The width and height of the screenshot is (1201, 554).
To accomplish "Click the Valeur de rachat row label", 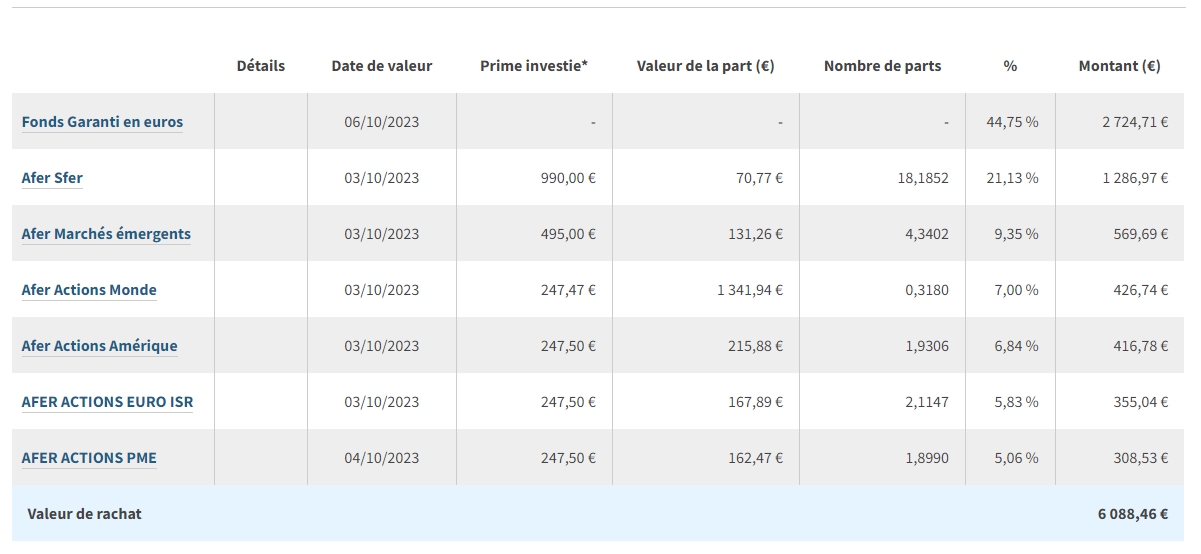I will pyautogui.click(x=85, y=514).
